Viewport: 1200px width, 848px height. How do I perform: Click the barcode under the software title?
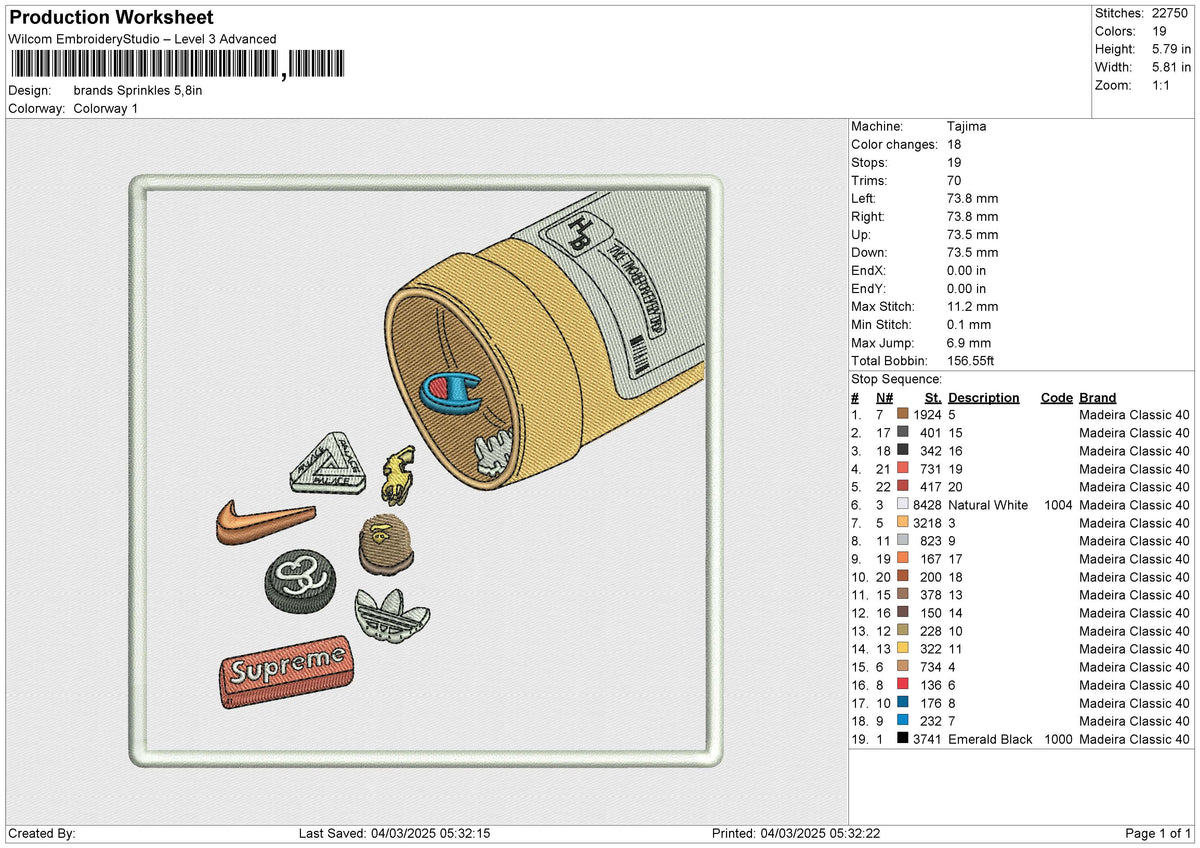pyautogui.click(x=177, y=65)
